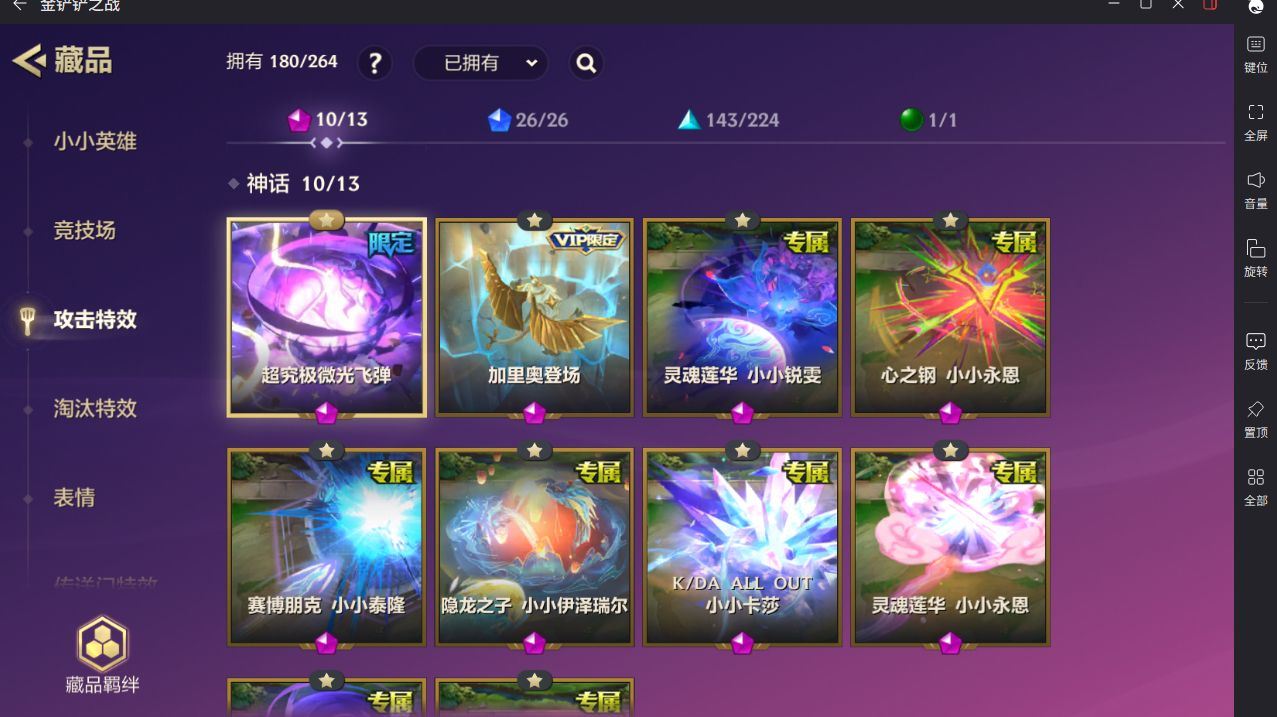Open the question mark help icon
Viewport: 1277px width, 717px height.
375,63
